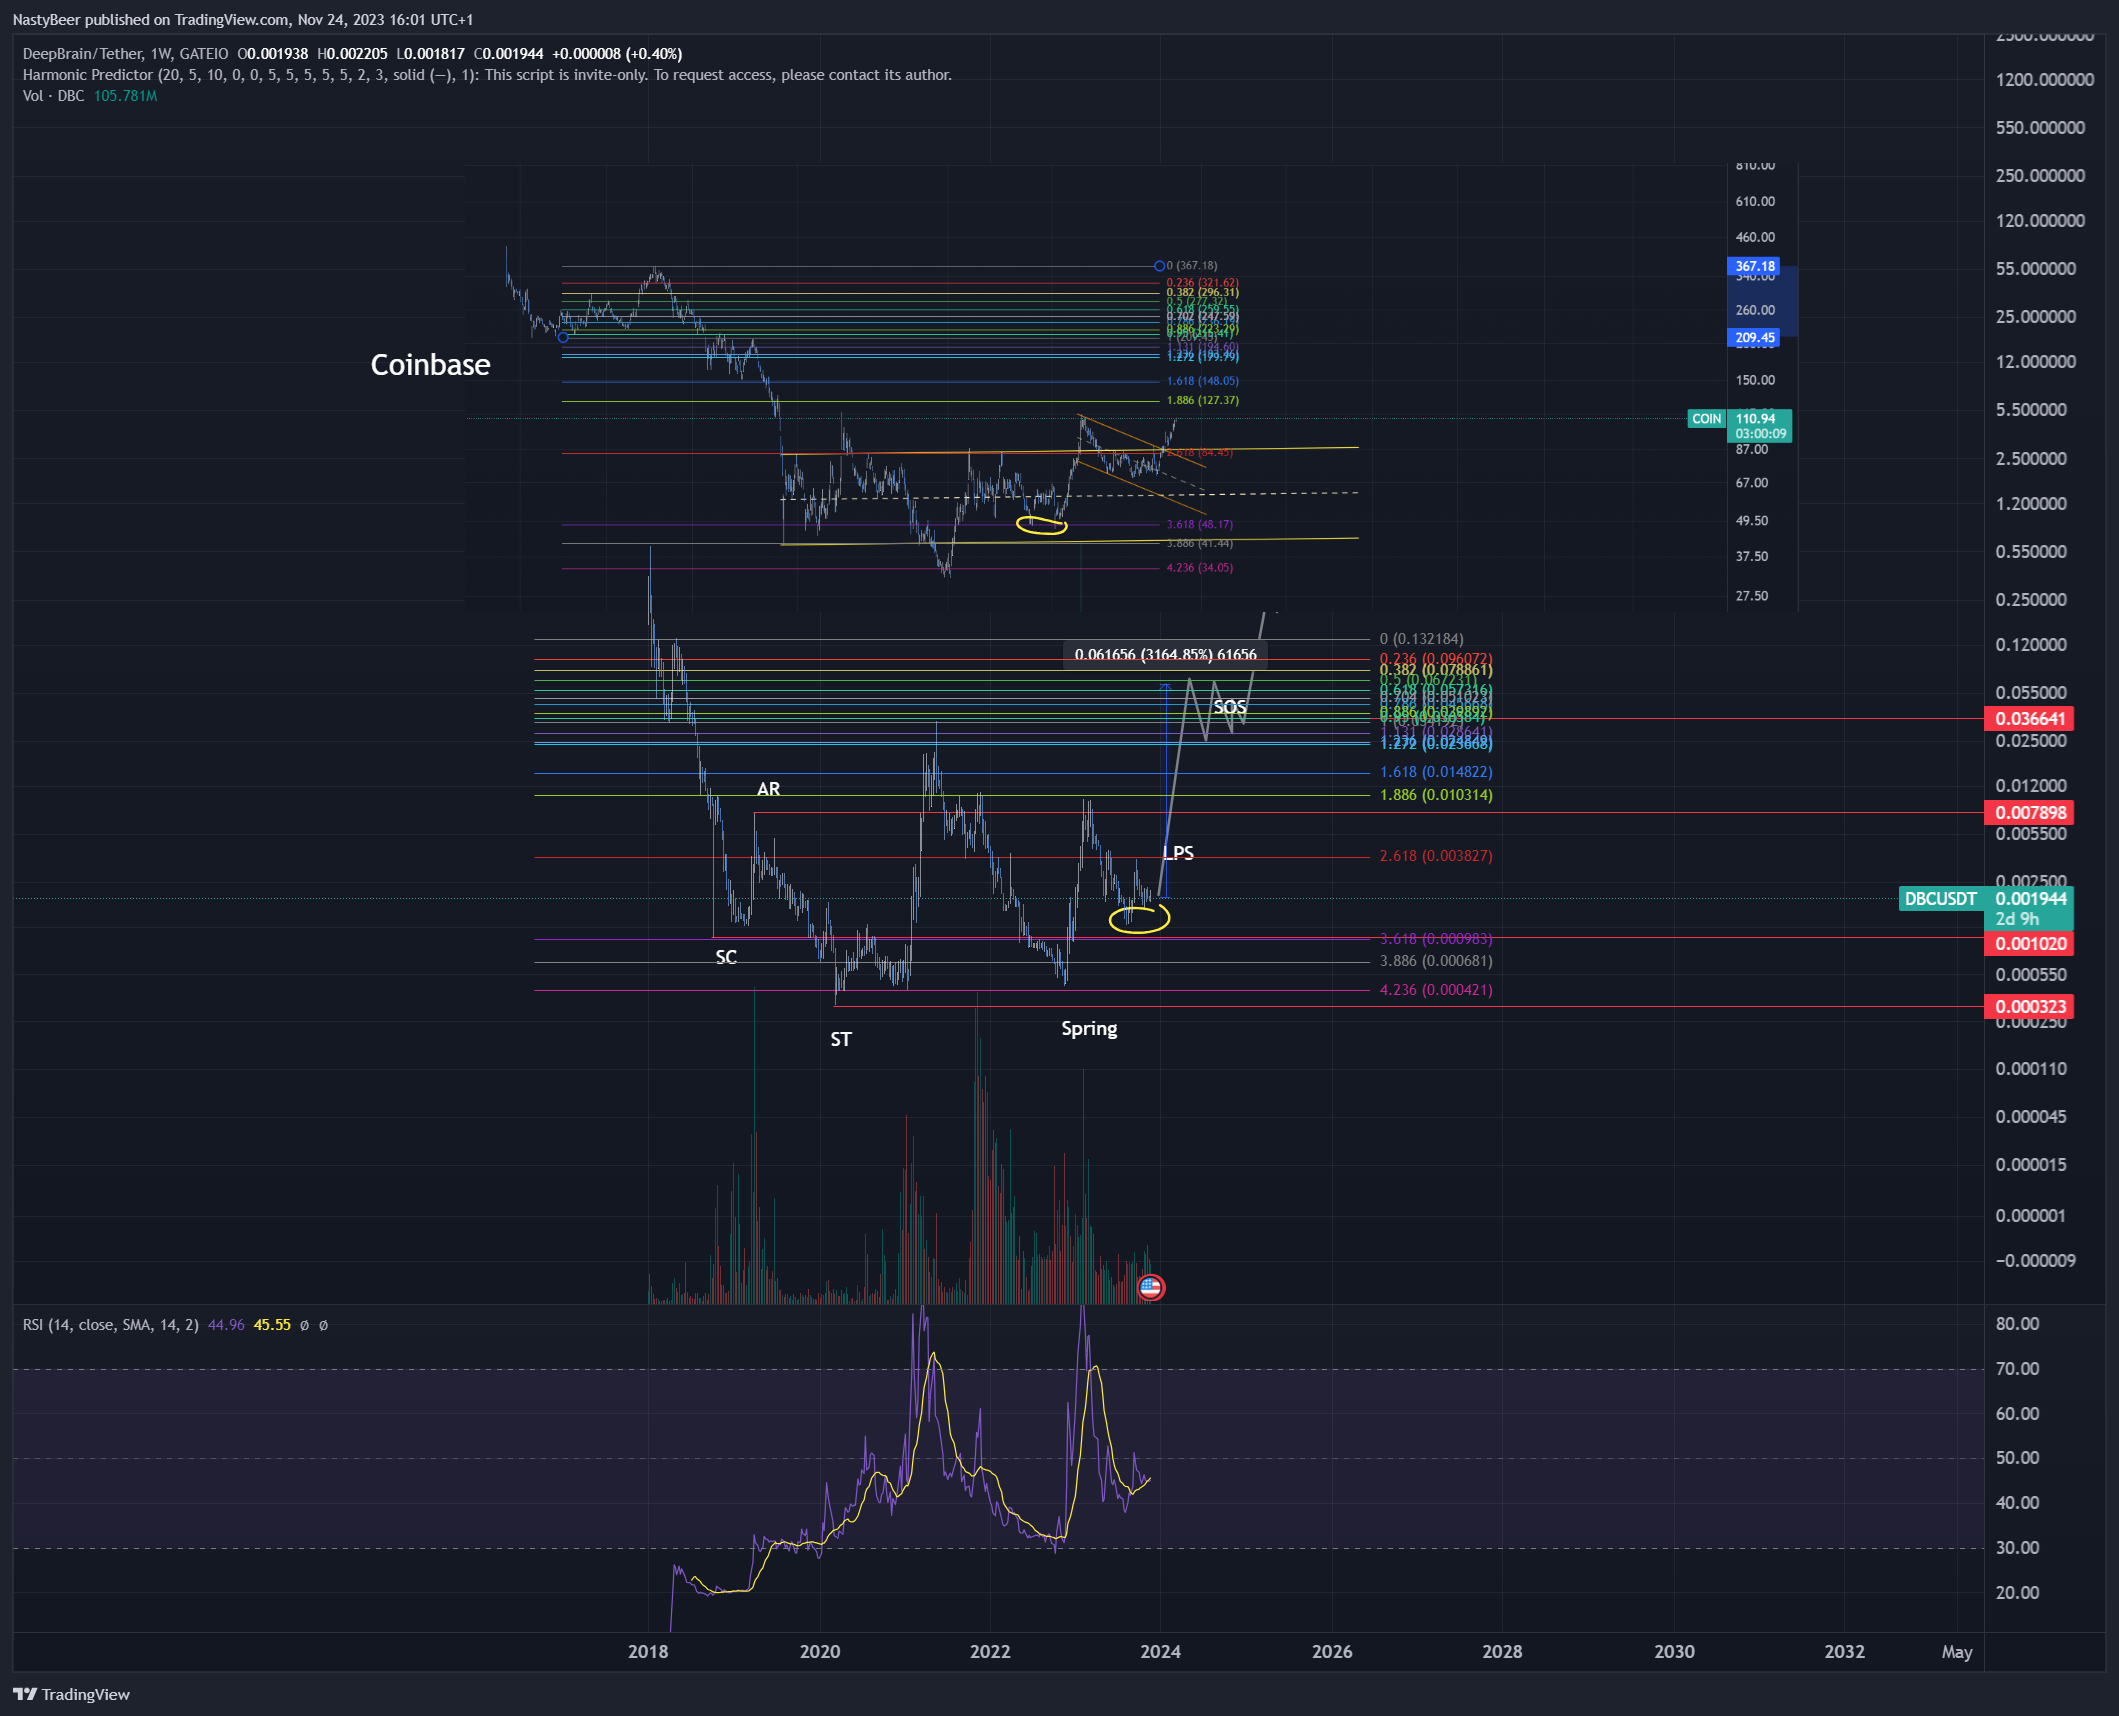Click the 2.618 (0.003827) Fibonacci label

coord(1436,856)
